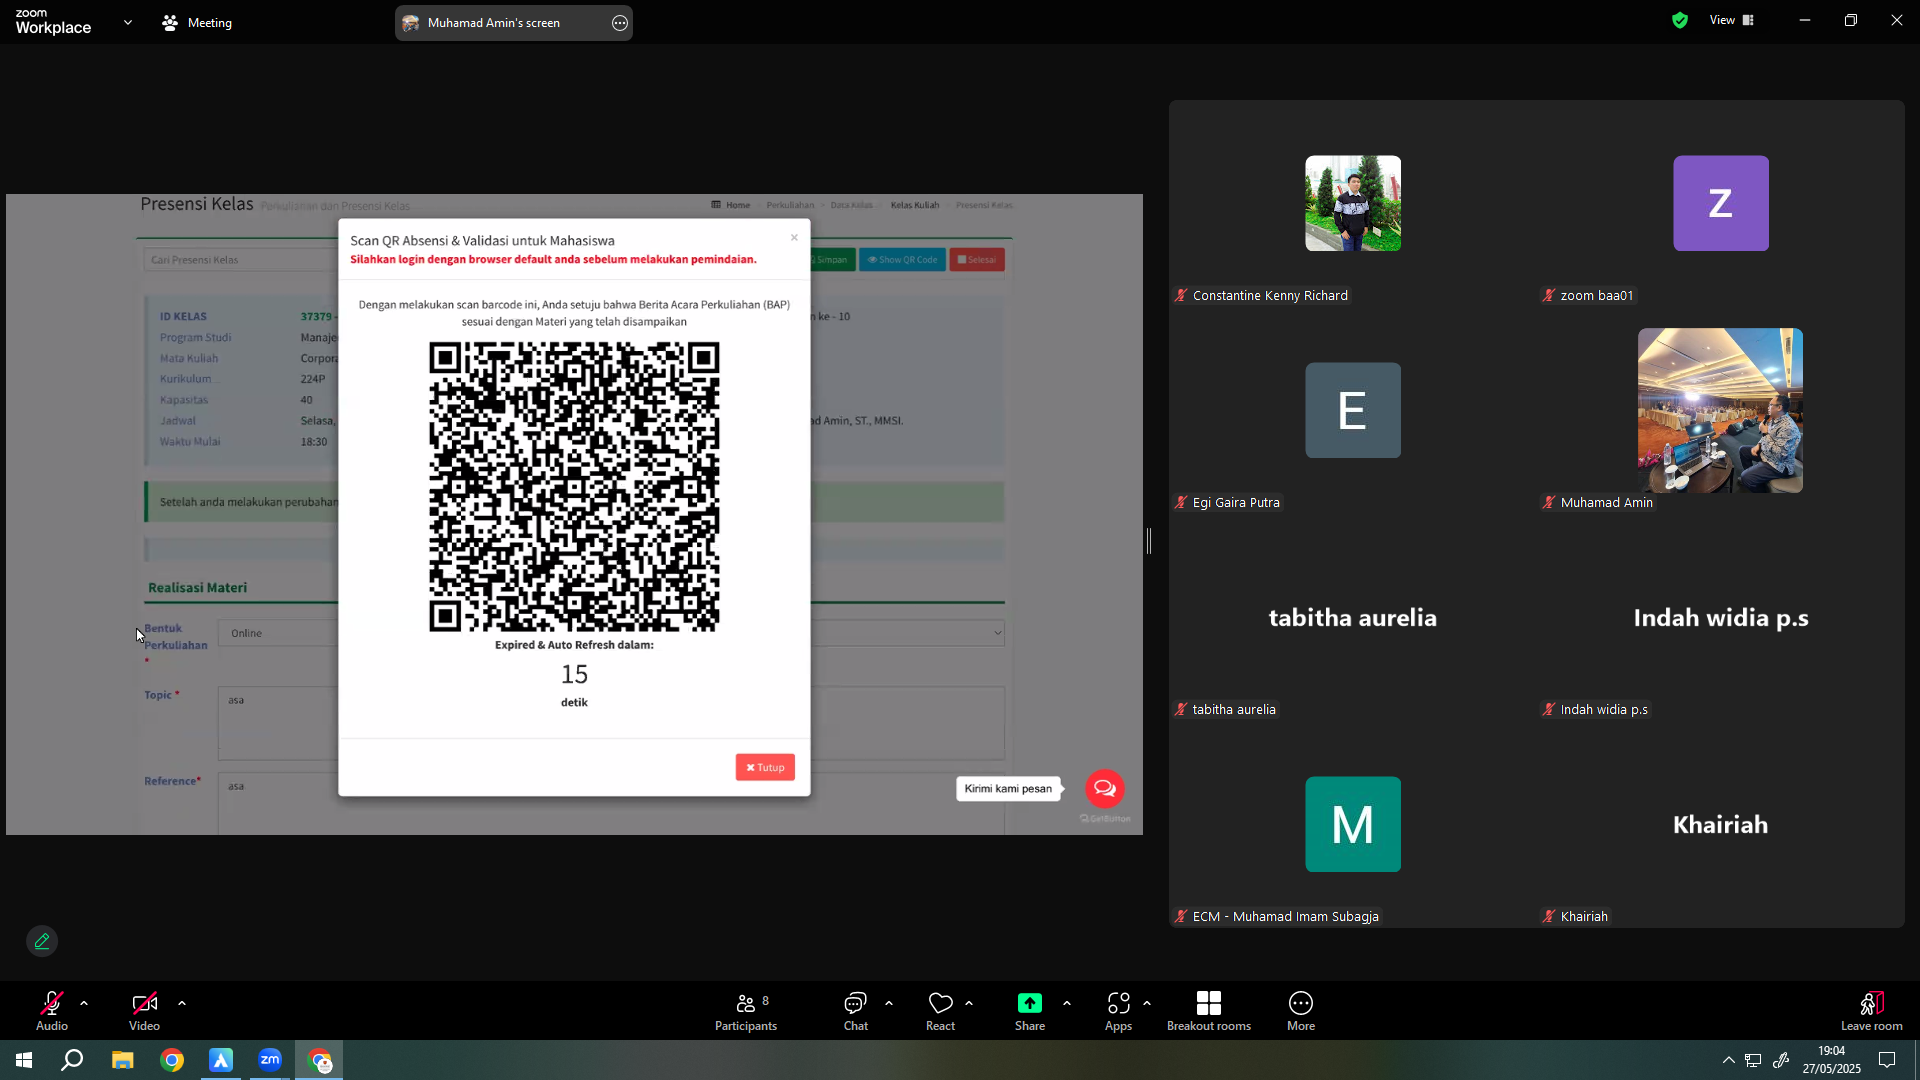Image resolution: width=1920 pixels, height=1080 pixels.
Task: Open Breakout rooms
Action: 1209,1011
